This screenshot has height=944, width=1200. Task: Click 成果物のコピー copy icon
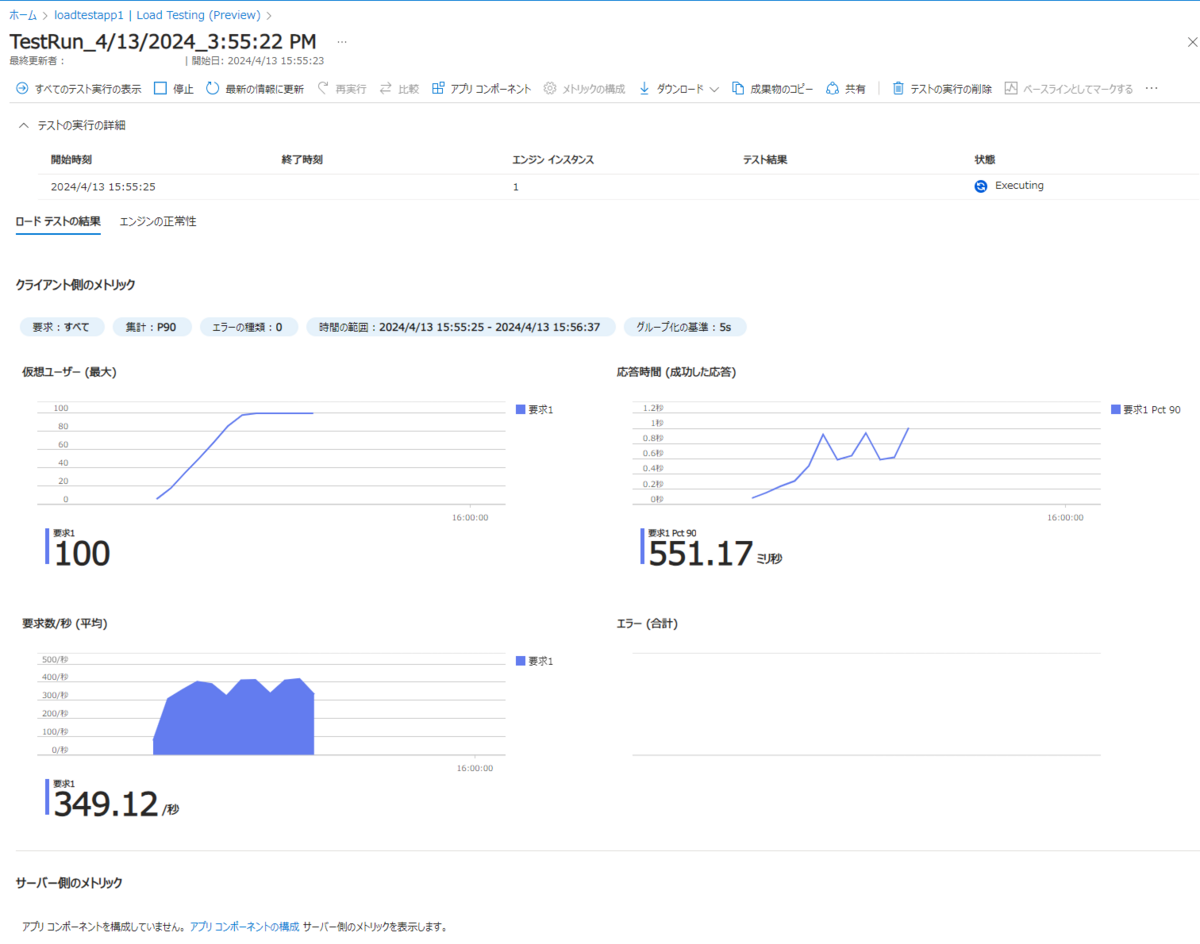(738, 89)
